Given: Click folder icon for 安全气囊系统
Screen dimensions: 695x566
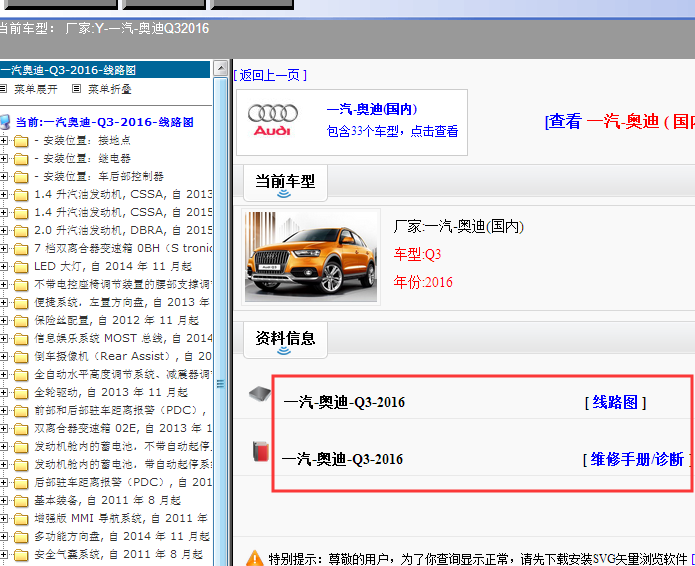Looking at the screenshot, I should 21,555.
